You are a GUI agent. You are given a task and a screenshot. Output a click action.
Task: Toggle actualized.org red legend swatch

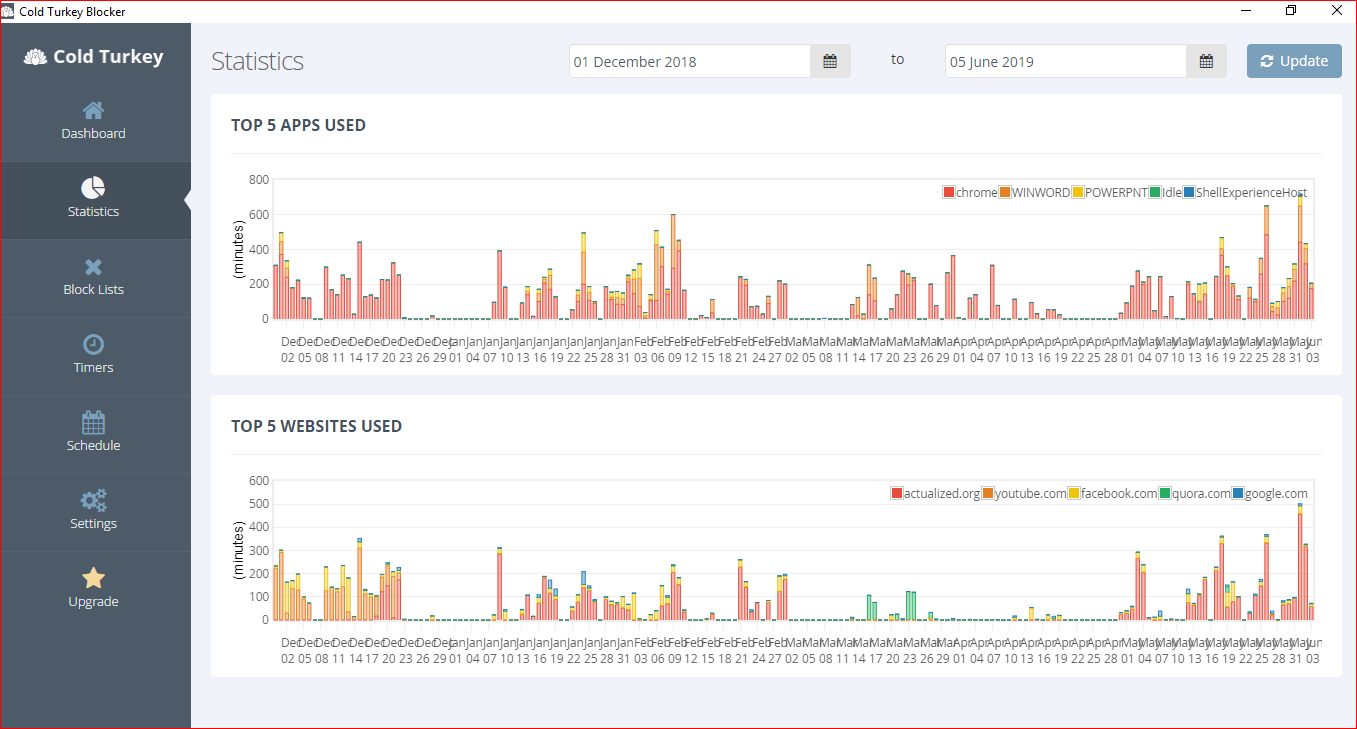[x=897, y=493]
